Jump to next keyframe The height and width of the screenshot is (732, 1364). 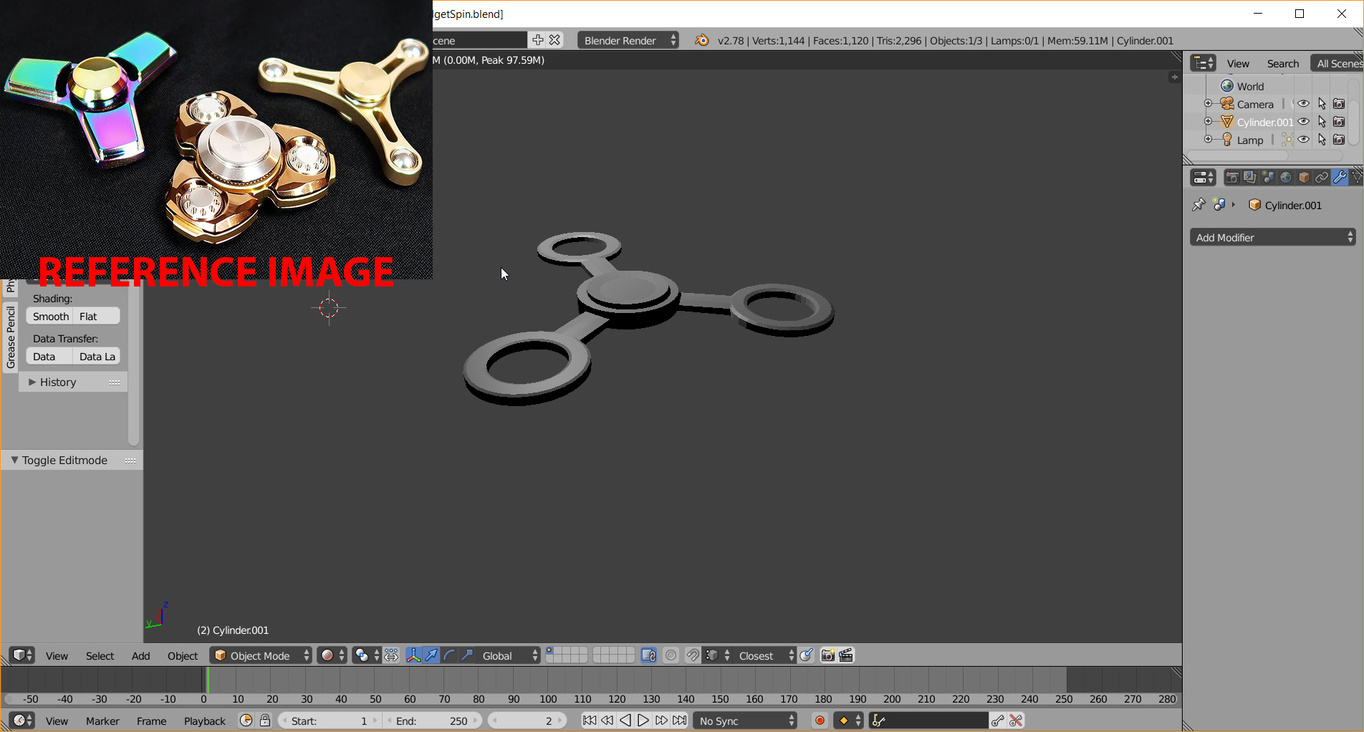coord(661,721)
